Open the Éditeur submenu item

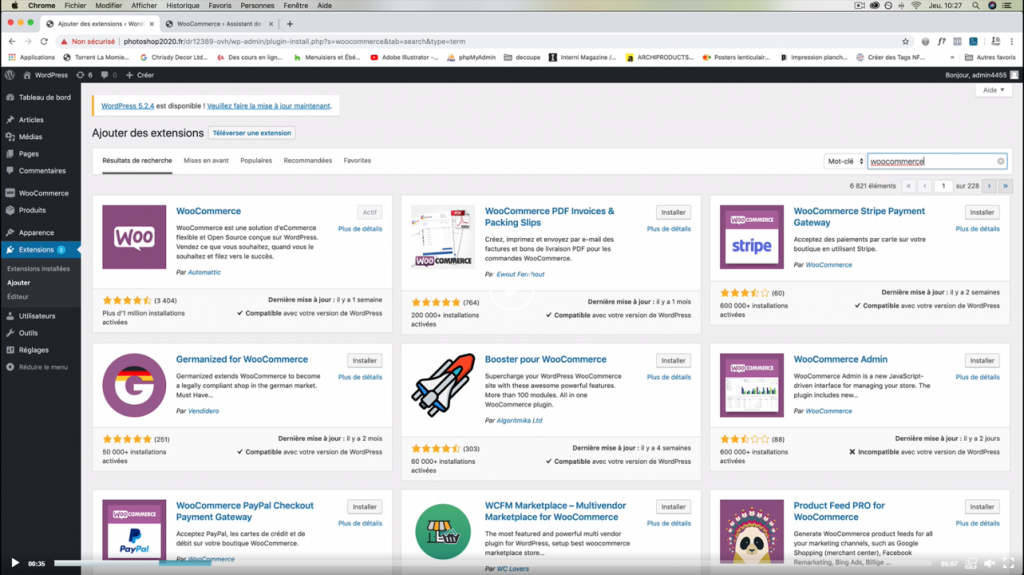18,297
